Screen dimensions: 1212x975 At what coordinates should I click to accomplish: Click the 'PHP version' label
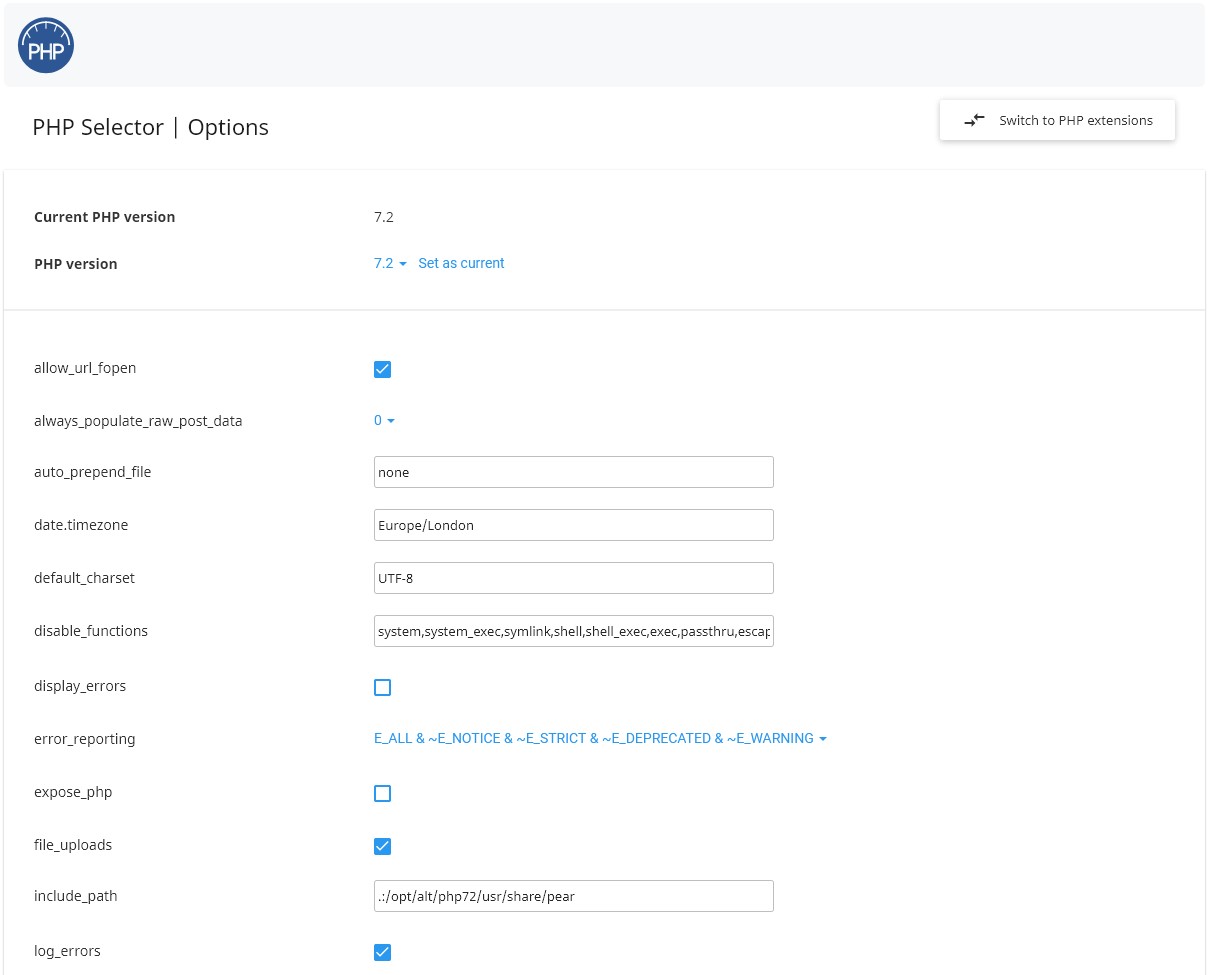pyautogui.click(x=76, y=264)
